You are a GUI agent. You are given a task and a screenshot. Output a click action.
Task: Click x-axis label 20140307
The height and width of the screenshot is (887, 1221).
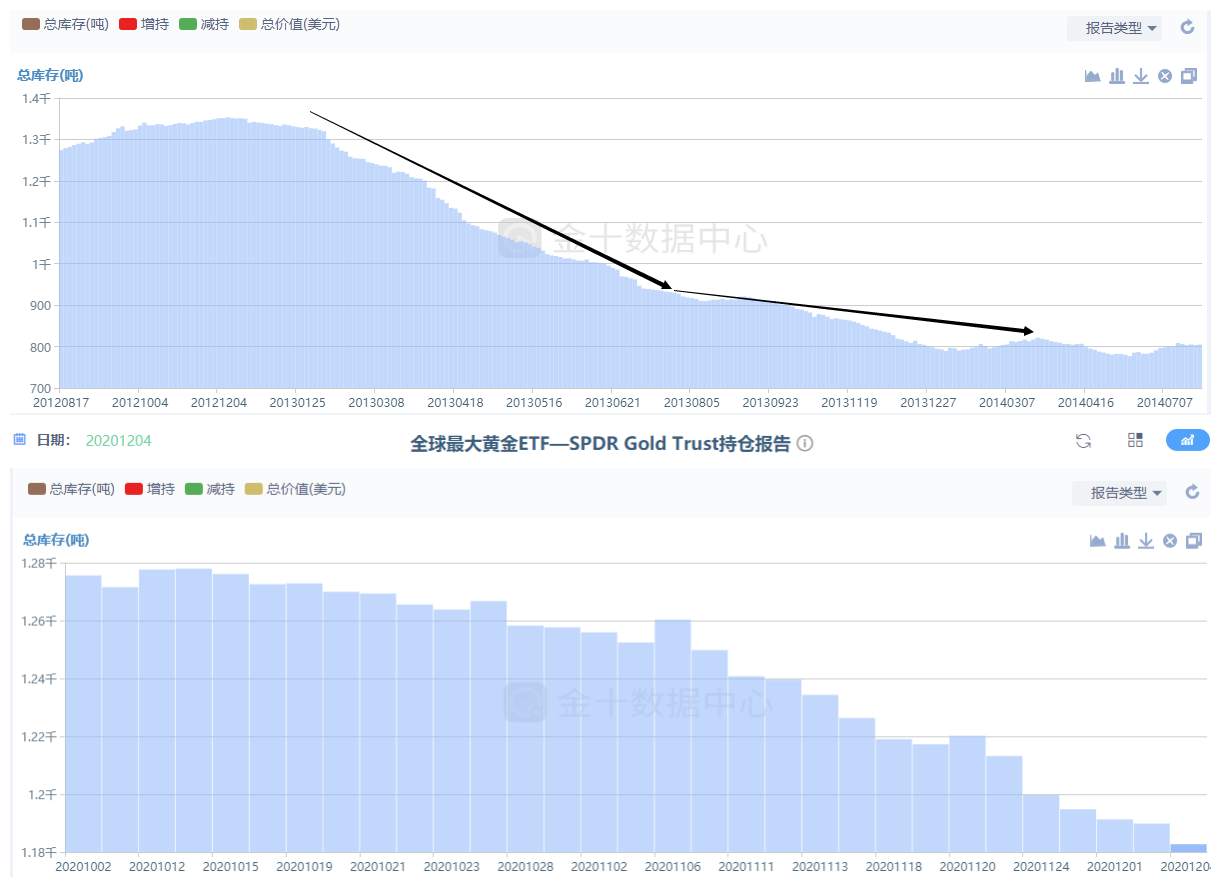[x=1006, y=402]
